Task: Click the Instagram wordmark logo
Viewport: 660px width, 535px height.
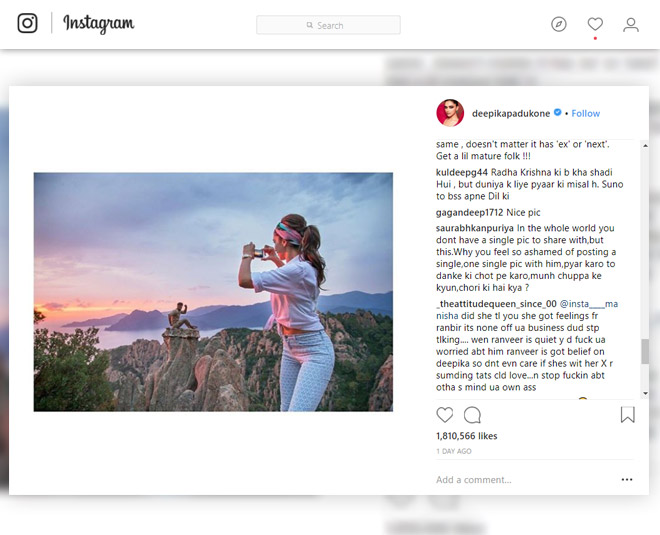Action: point(98,24)
